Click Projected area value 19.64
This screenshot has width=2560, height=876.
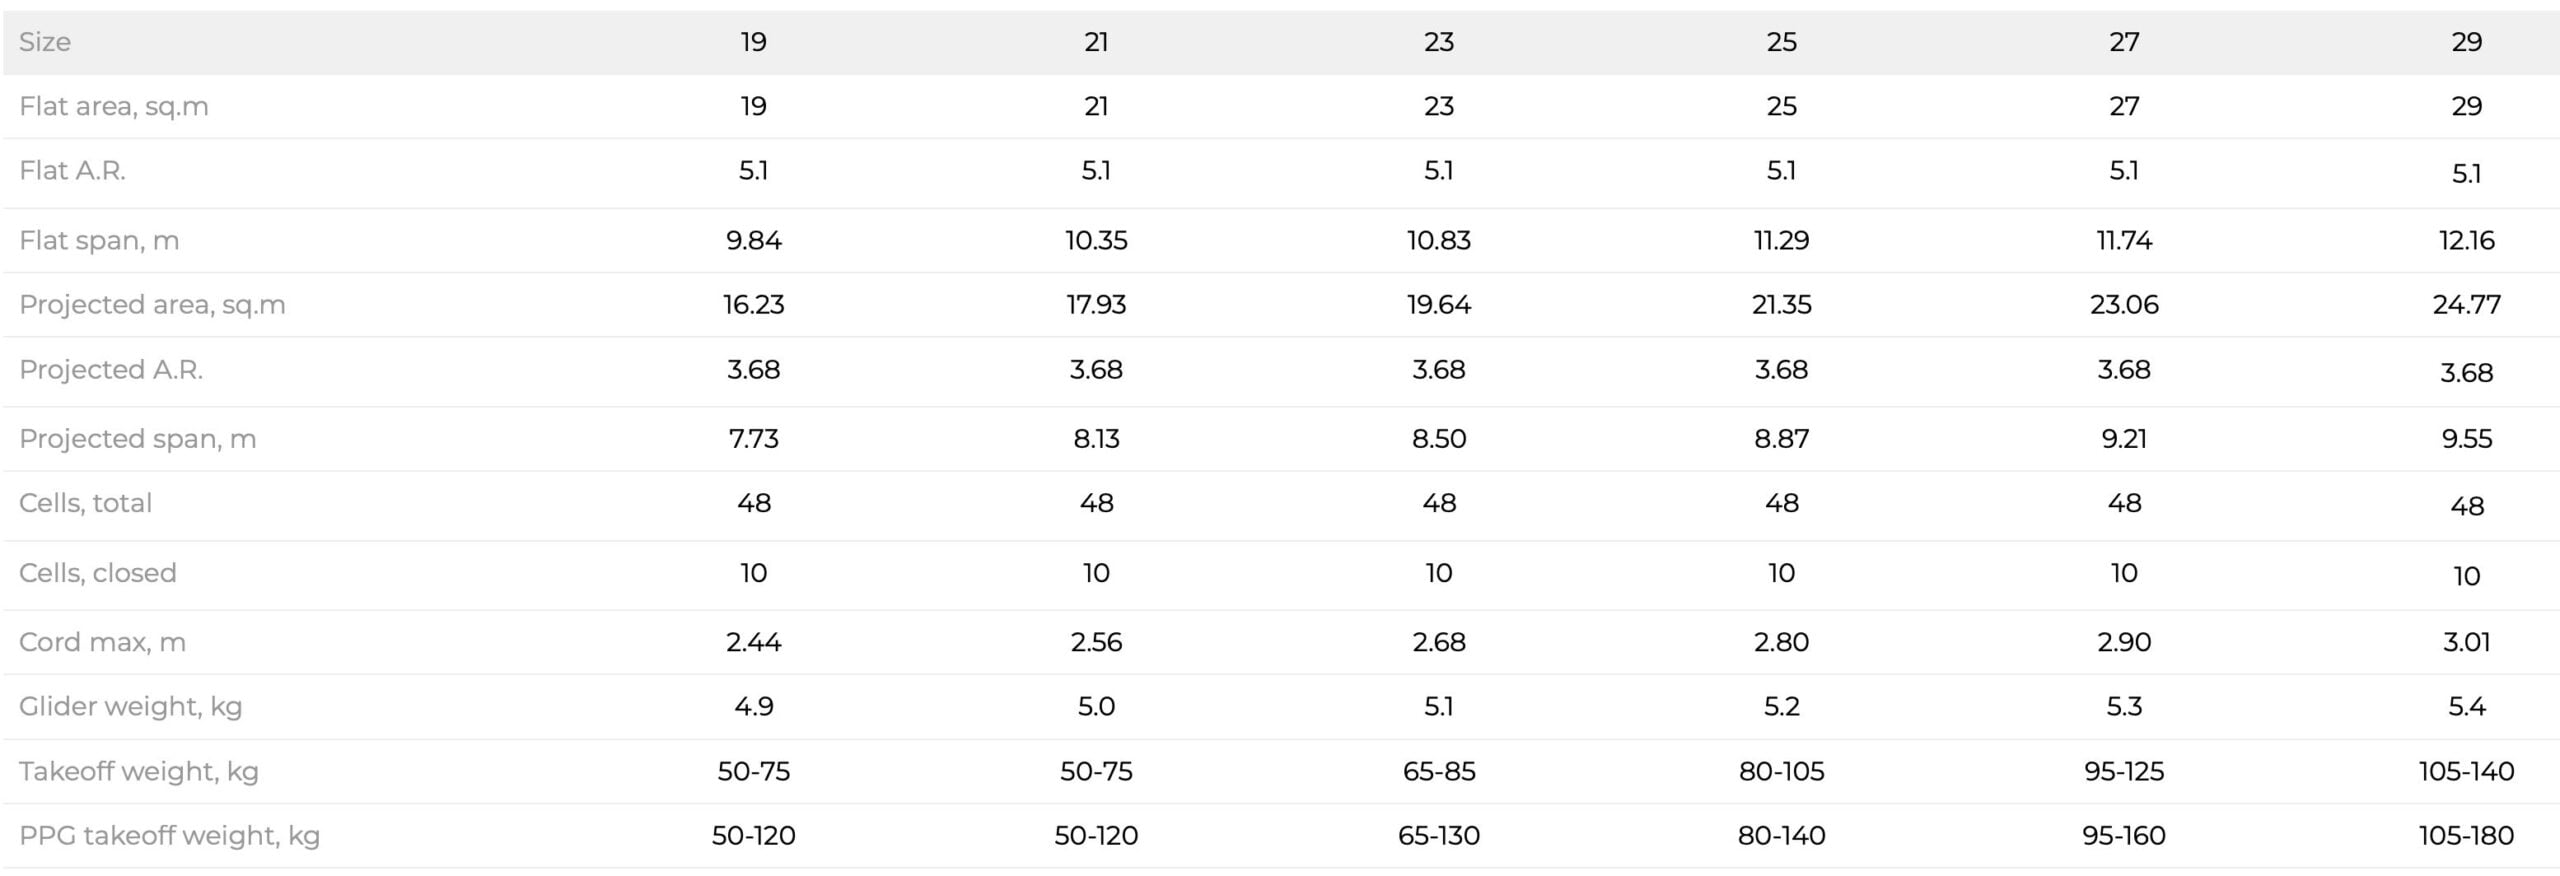click(1439, 304)
